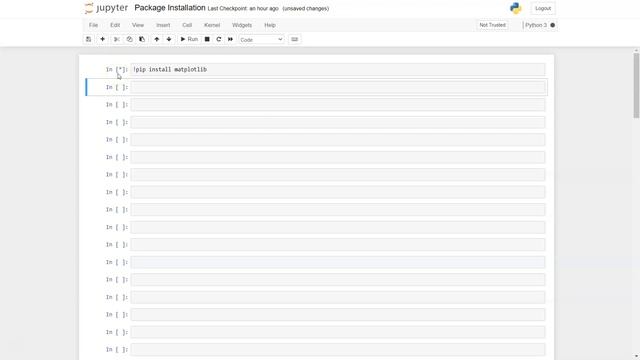Click the Last Checkpoint text
The image size is (640, 360).
(243, 9)
